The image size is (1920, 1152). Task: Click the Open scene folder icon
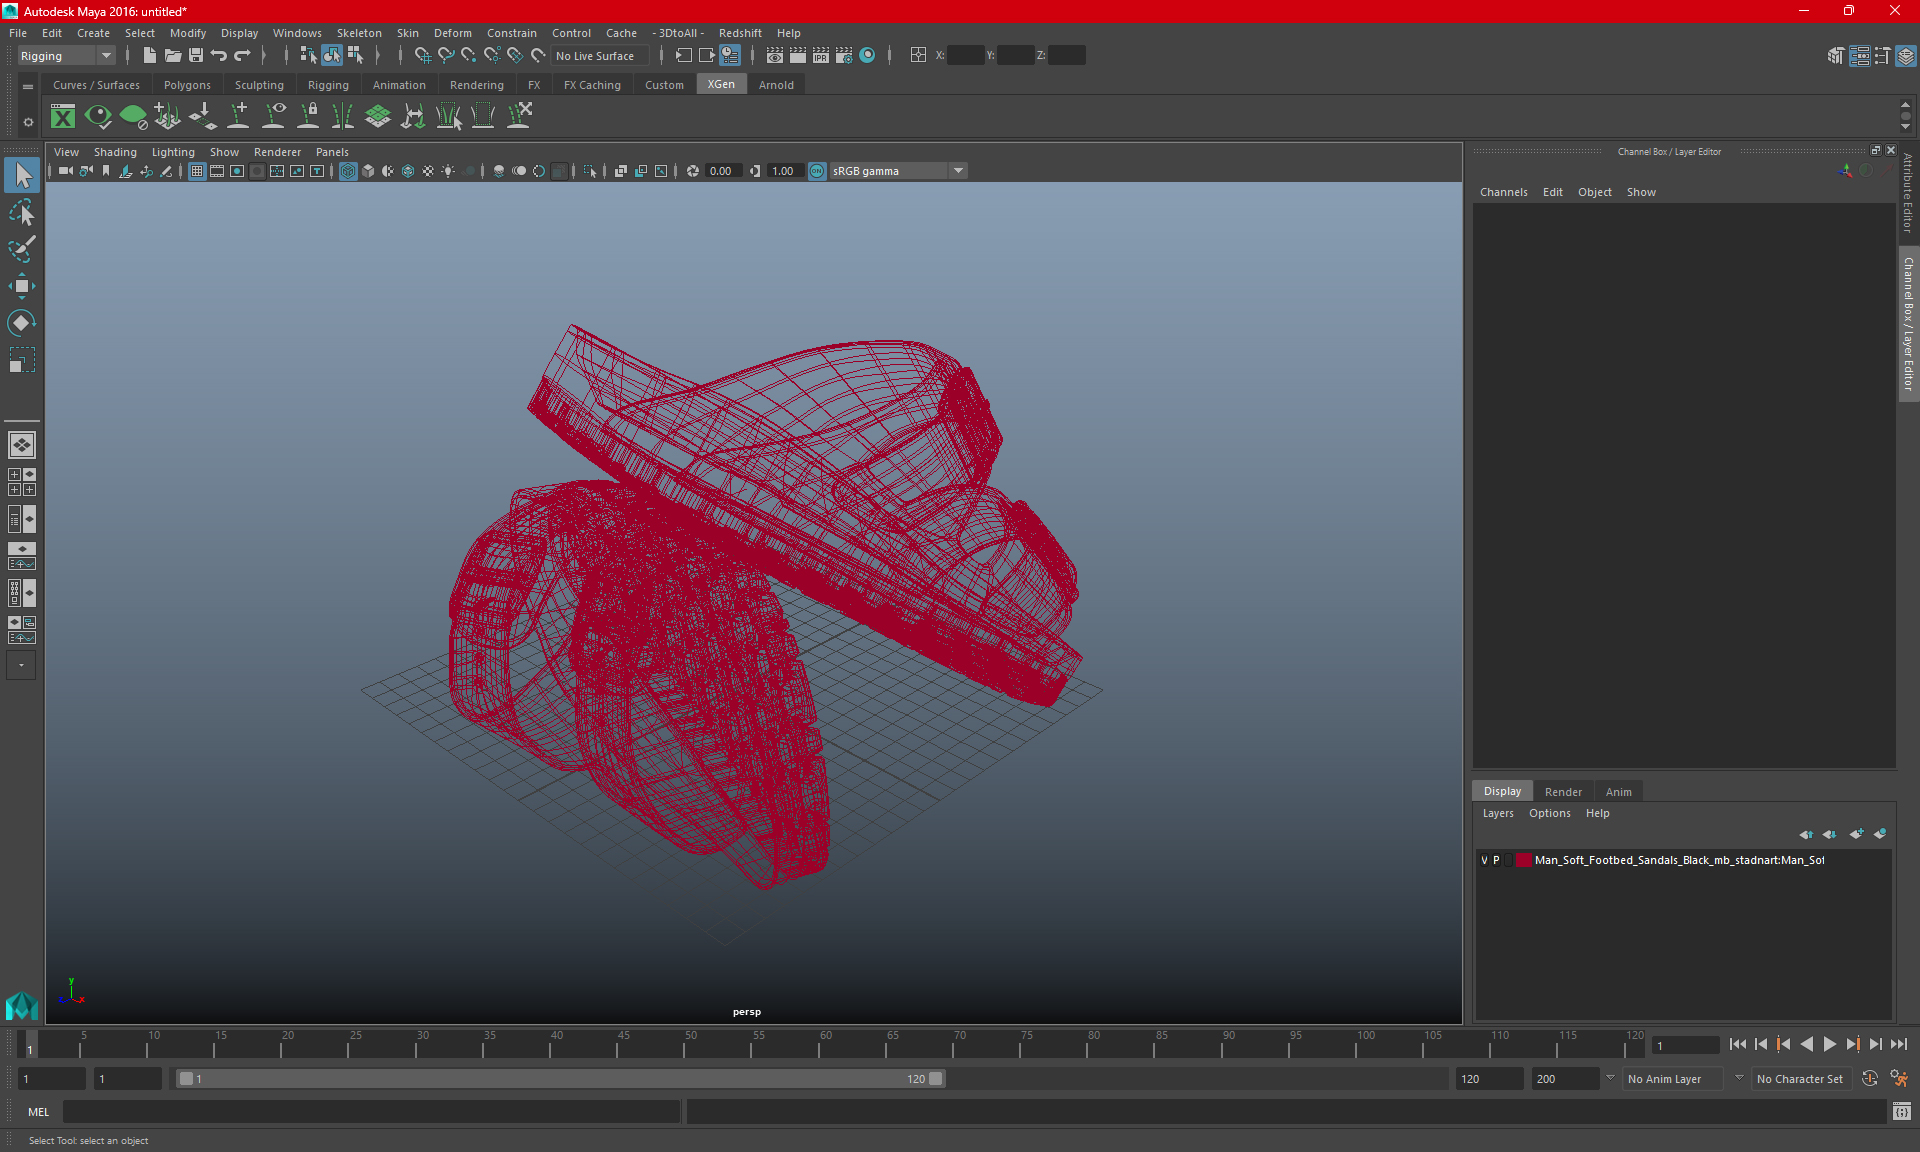[x=173, y=56]
